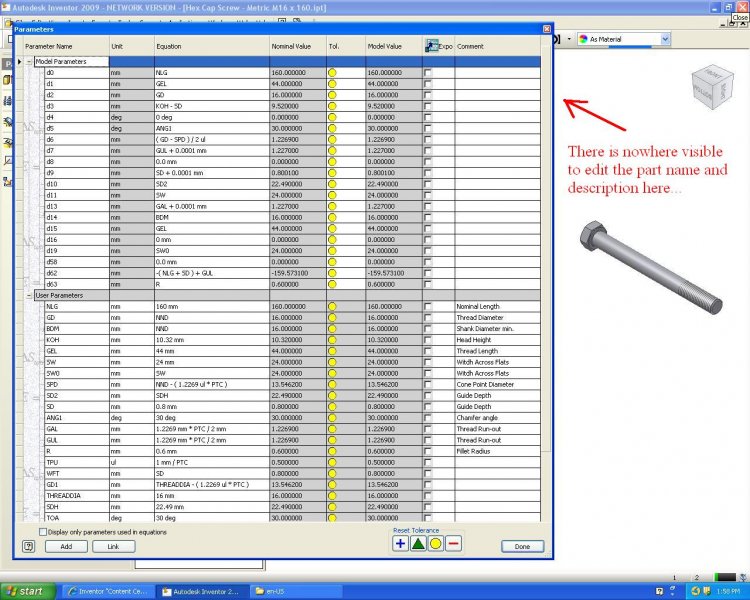Click the equation '-( NLG + SD ) + GUL'
750x600 pixels.
click(212, 273)
